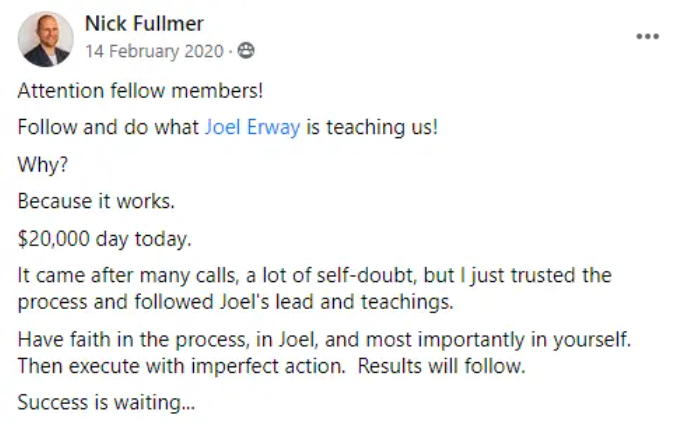
Task: Click the 'Why?' line
Action: tap(43, 165)
